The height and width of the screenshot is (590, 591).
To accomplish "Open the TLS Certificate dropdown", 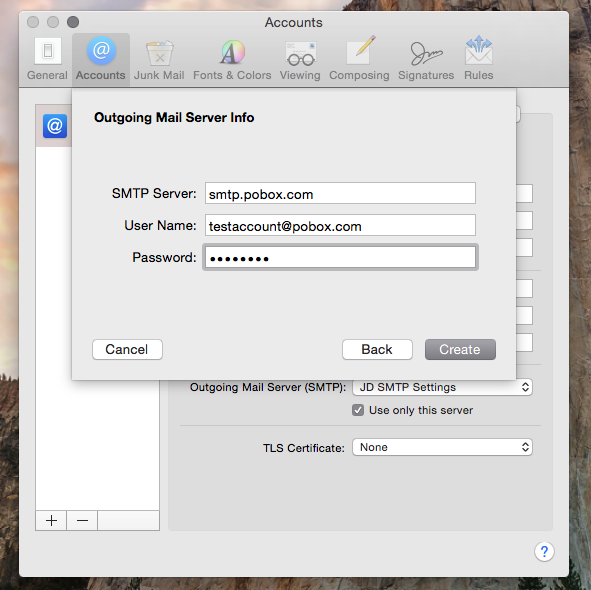I will (442, 447).
